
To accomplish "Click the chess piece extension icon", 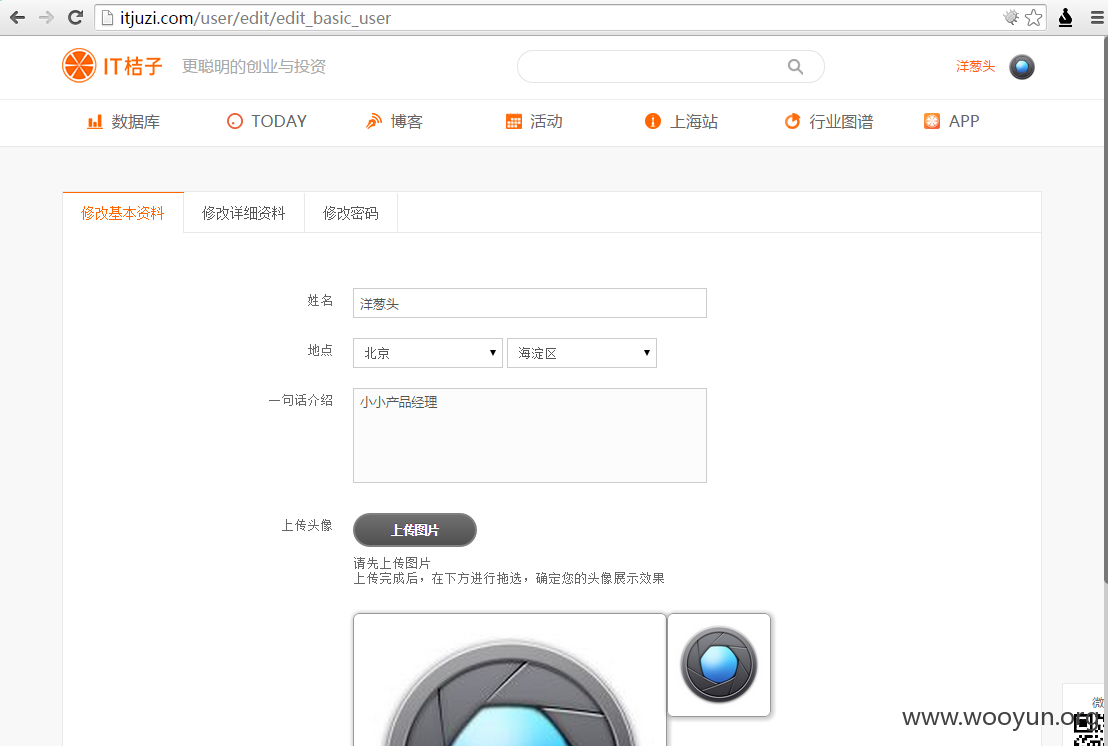I will click(1066, 18).
